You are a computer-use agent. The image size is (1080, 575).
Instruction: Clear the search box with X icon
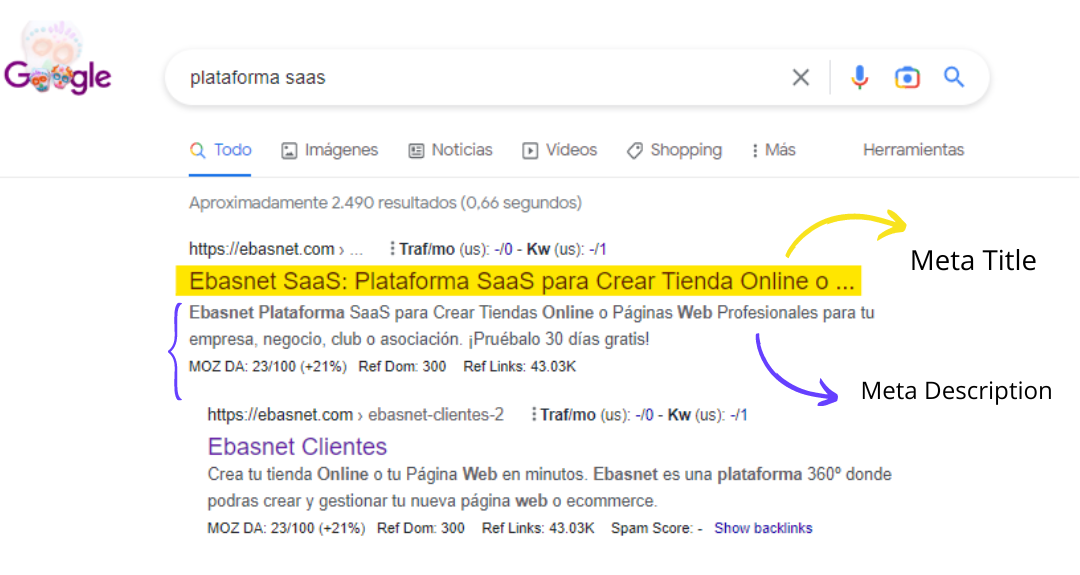pos(800,78)
